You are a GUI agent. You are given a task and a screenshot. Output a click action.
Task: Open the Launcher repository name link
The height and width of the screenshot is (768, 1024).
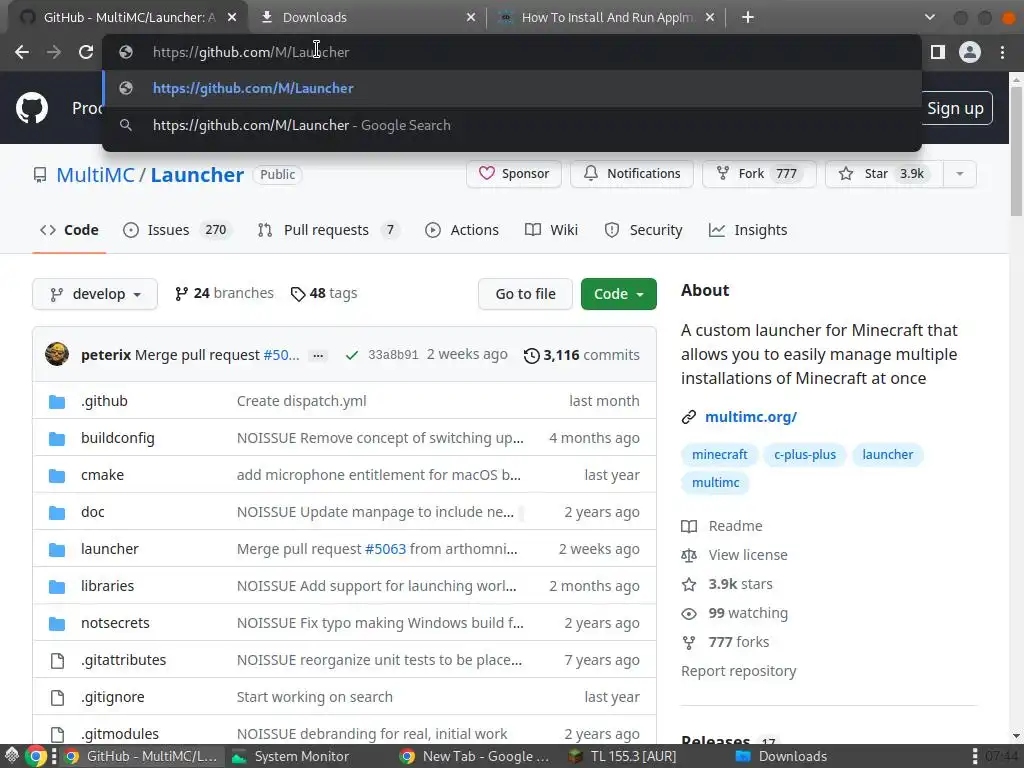tap(197, 175)
